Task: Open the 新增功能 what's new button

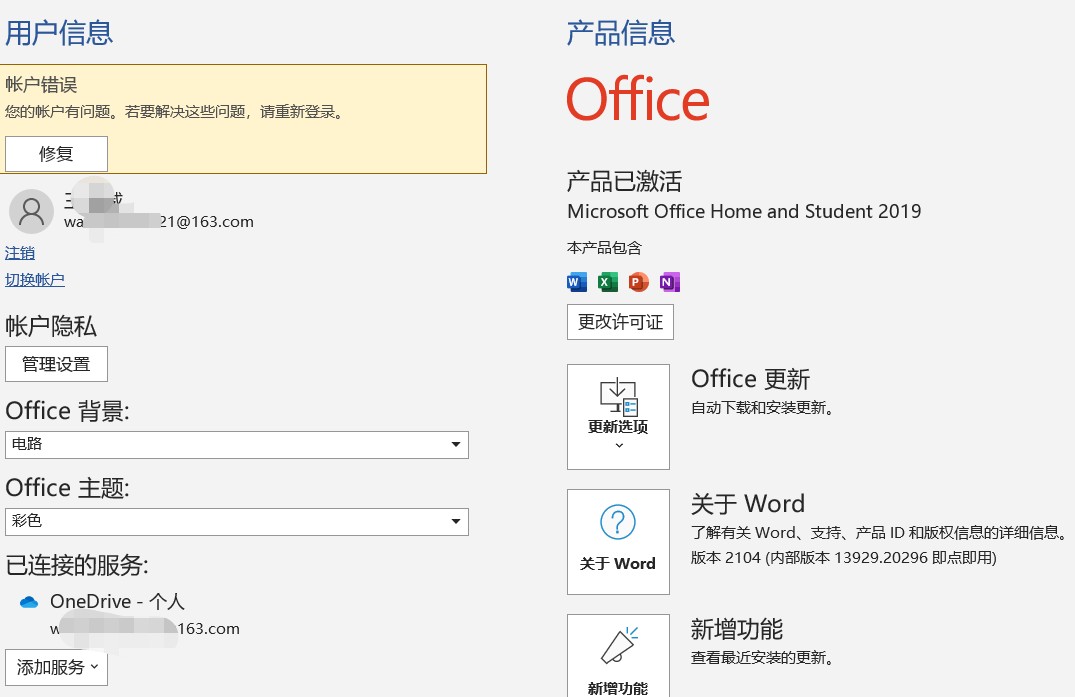Action: [618, 656]
